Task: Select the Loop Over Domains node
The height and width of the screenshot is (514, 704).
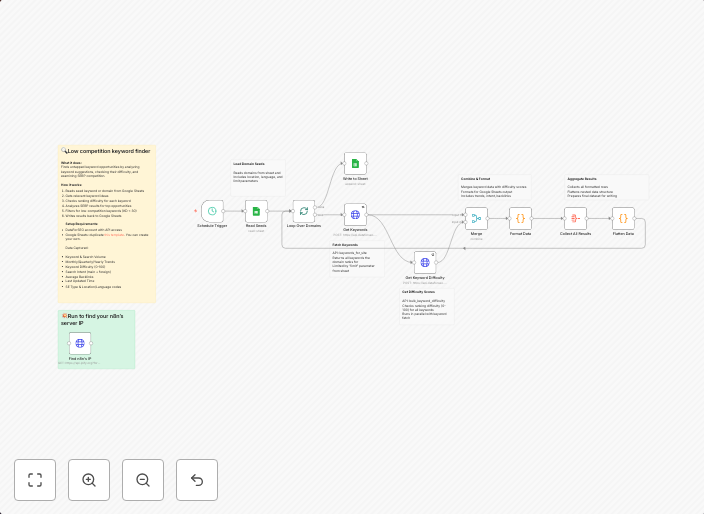Action: tap(304, 211)
